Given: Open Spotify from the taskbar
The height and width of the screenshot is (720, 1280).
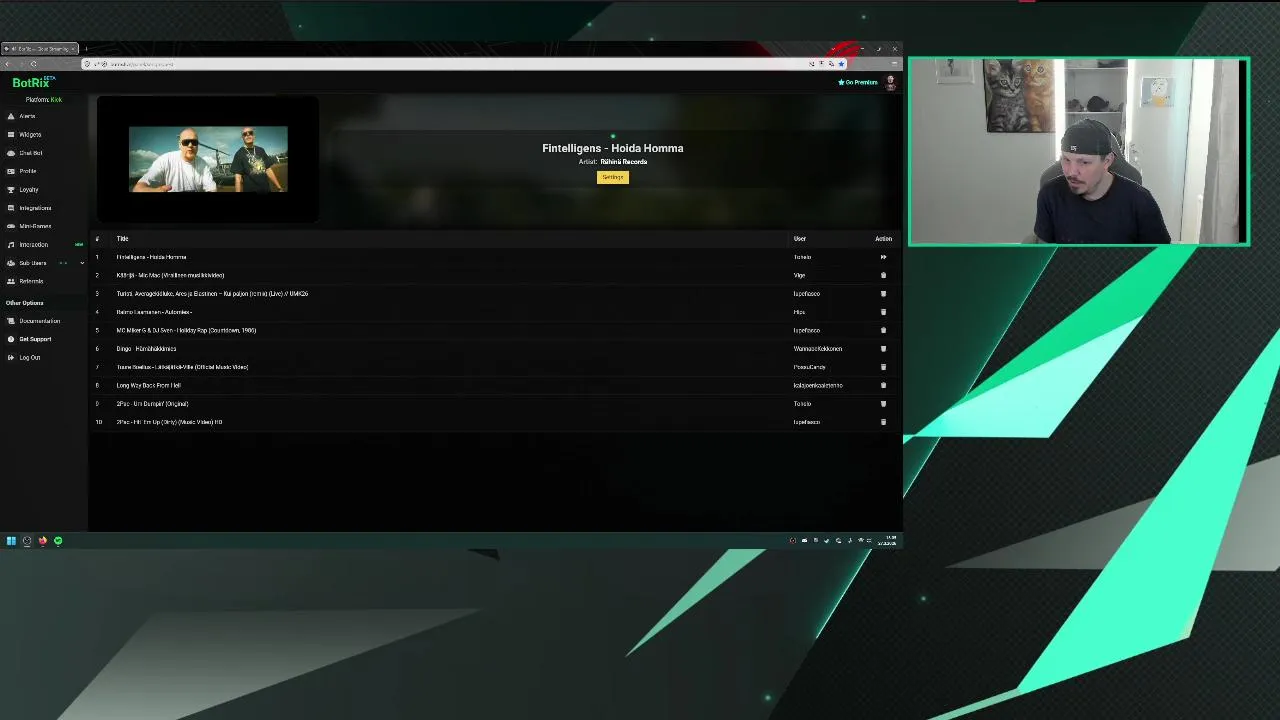Looking at the screenshot, I should pos(58,541).
